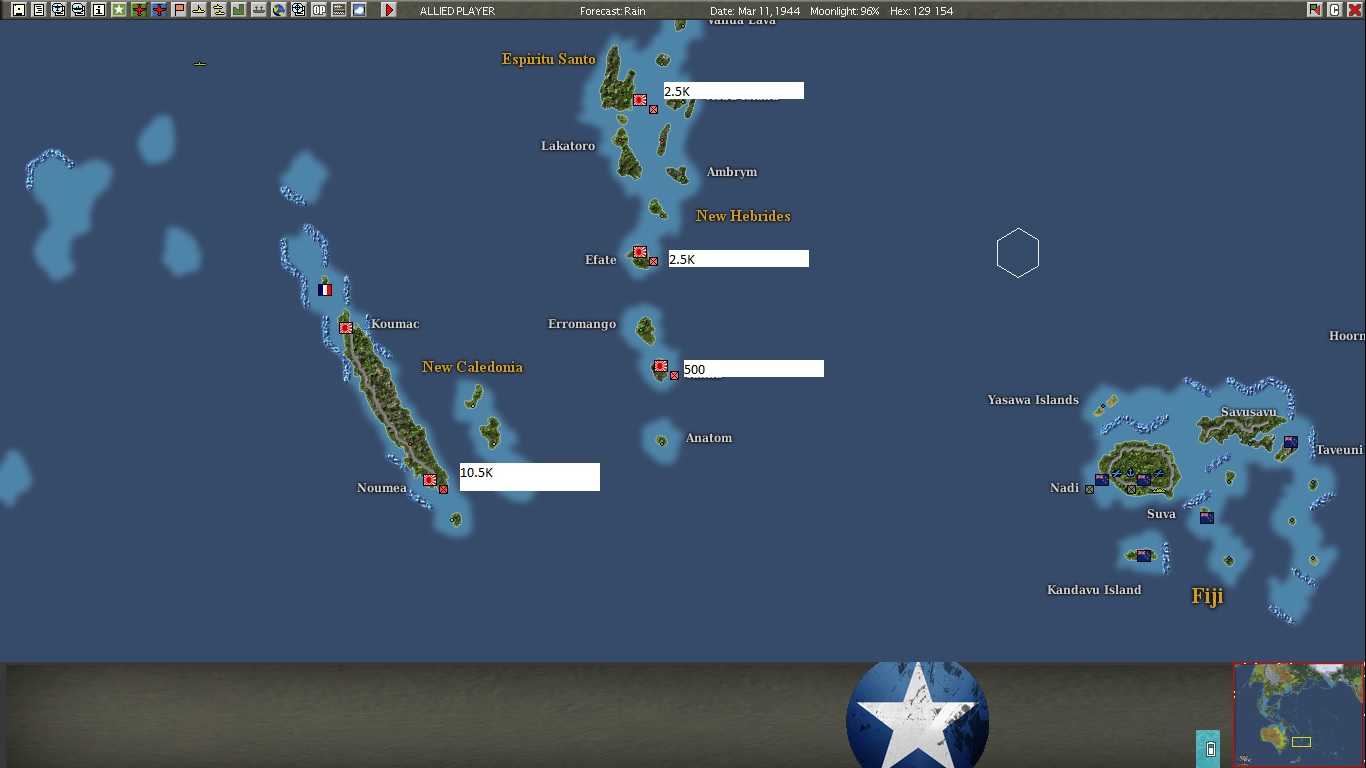Click the 'Yasawa Islands' map label

(x=1033, y=400)
